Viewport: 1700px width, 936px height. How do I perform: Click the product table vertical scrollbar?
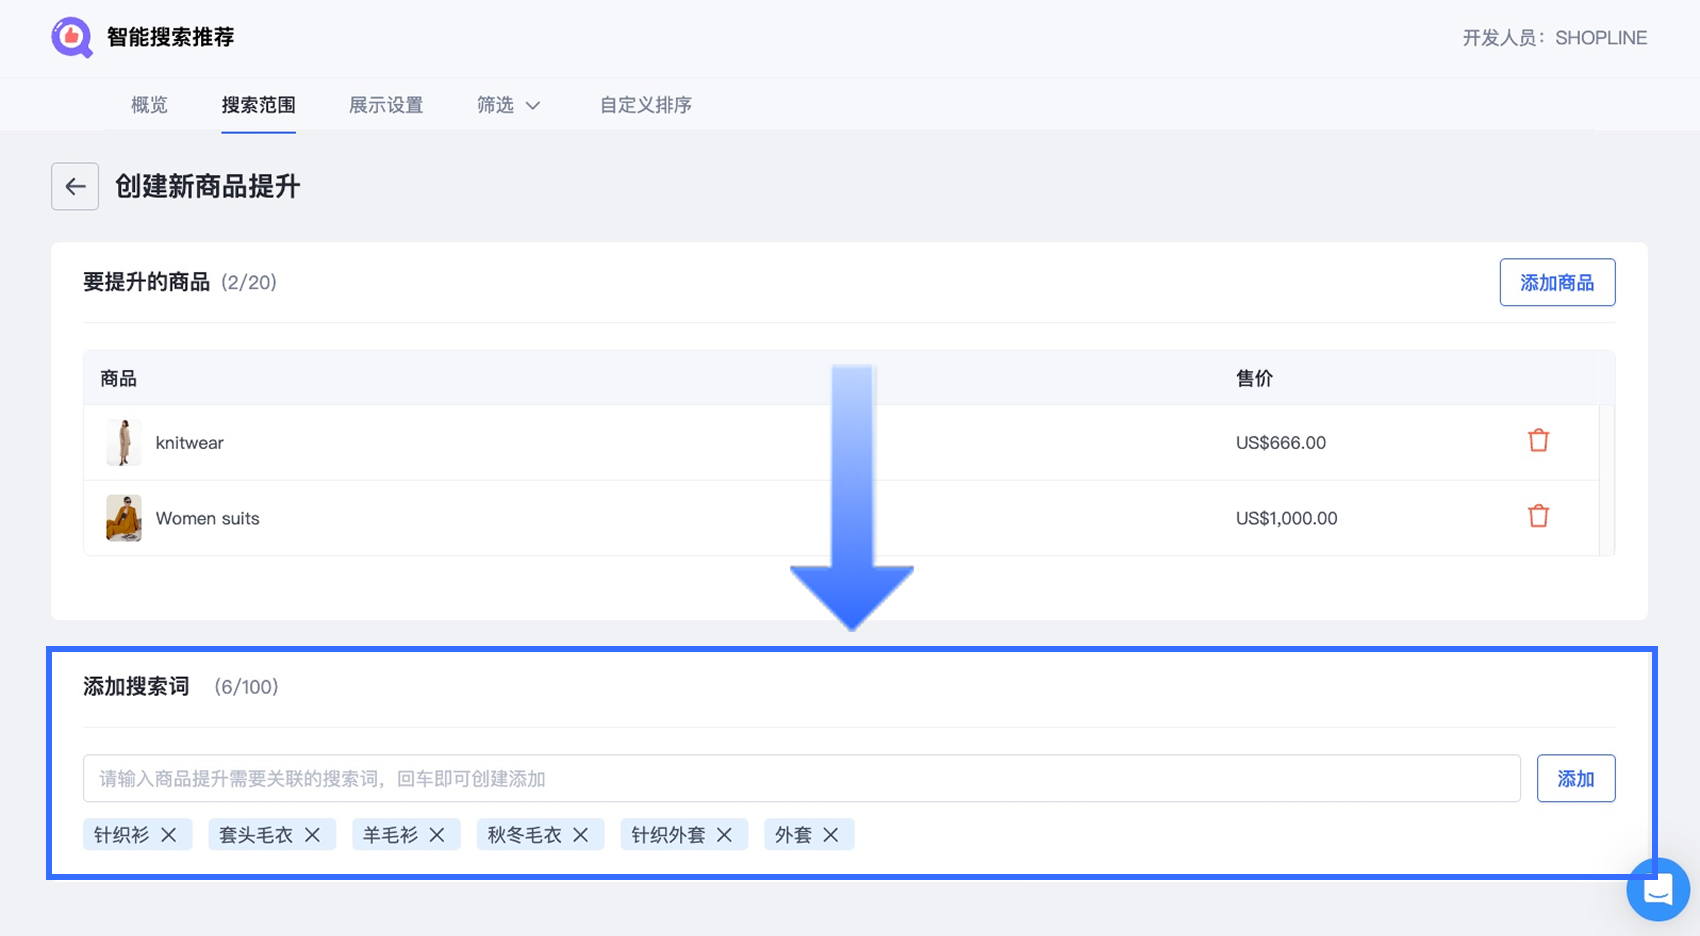point(1607,480)
